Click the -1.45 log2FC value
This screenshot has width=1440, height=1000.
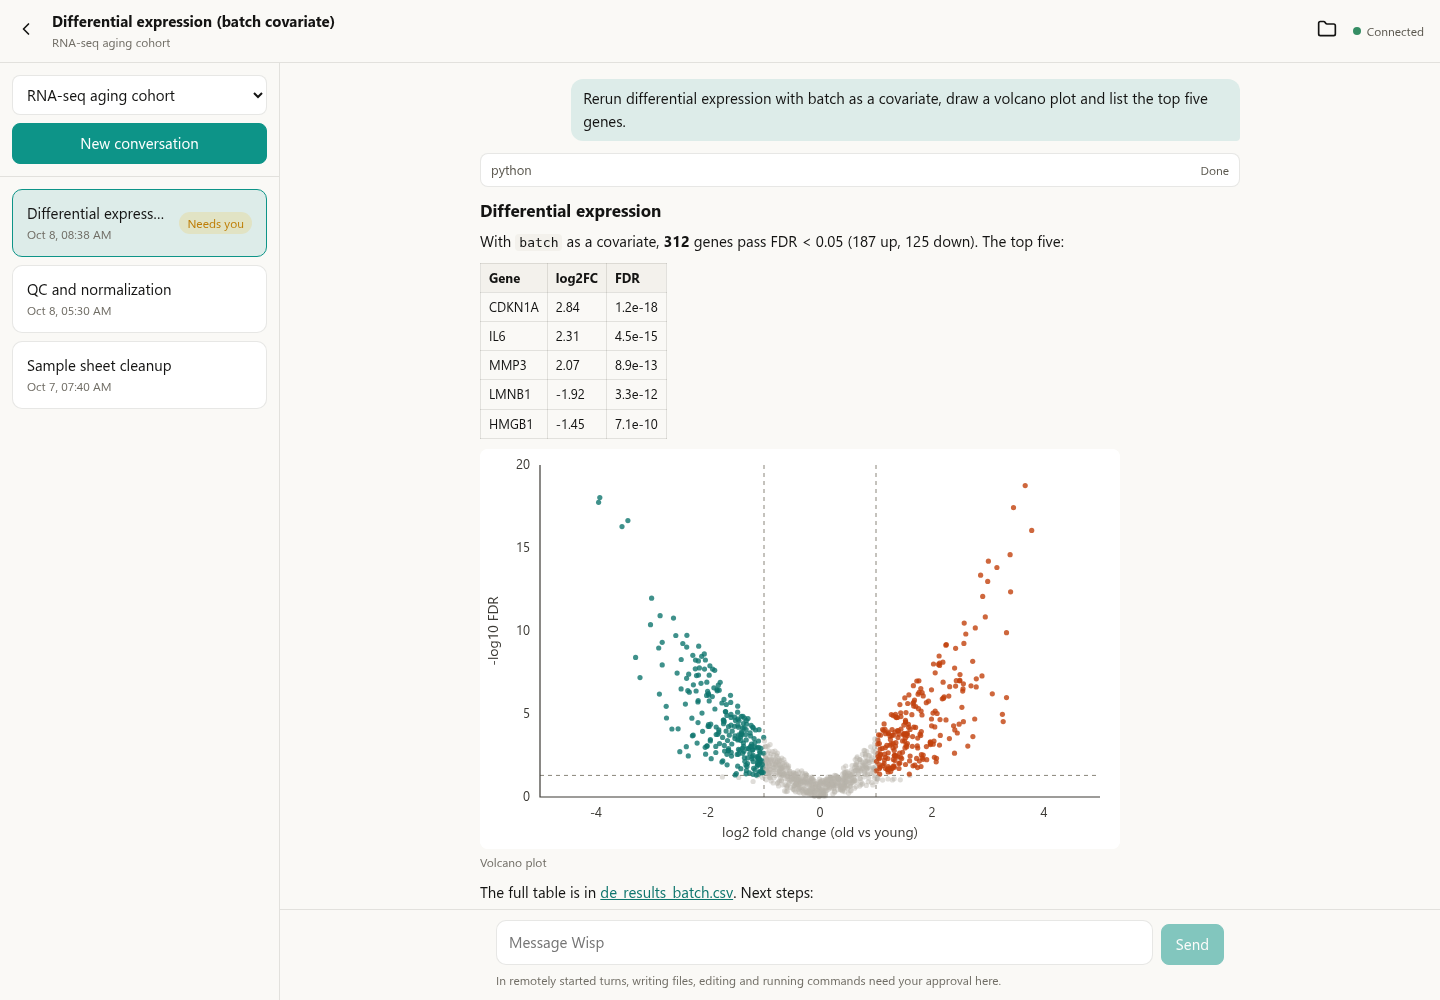pyautogui.click(x=577, y=425)
